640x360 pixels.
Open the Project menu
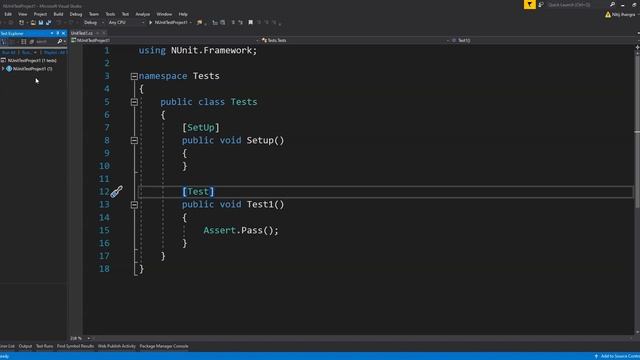coord(40,14)
